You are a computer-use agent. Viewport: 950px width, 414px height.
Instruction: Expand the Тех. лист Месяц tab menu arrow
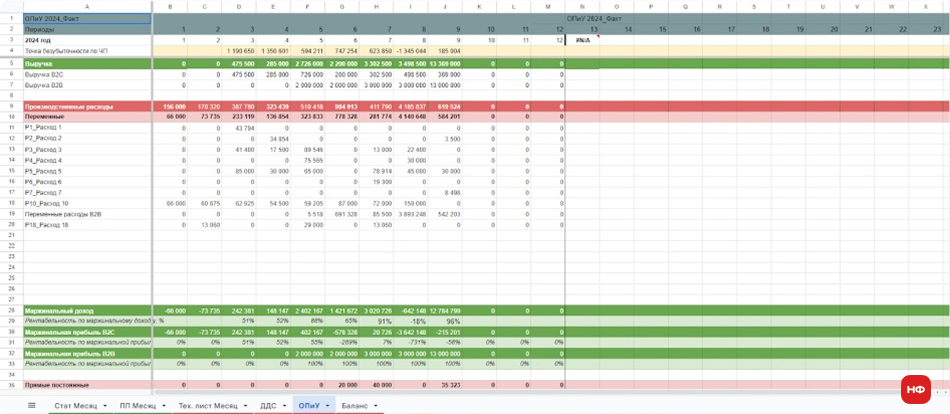[244, 405]
